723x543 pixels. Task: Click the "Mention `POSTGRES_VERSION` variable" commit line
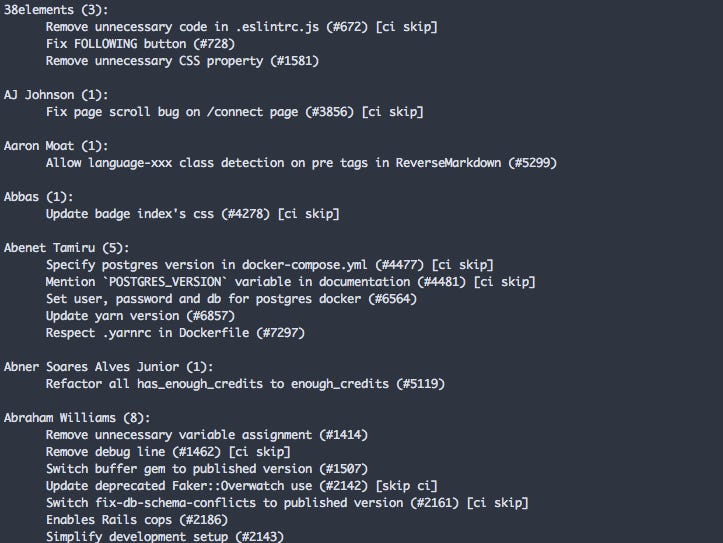290,281
